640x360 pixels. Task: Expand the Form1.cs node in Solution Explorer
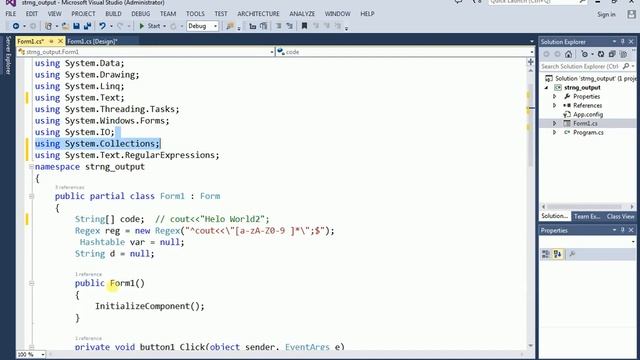click(554, 123)
